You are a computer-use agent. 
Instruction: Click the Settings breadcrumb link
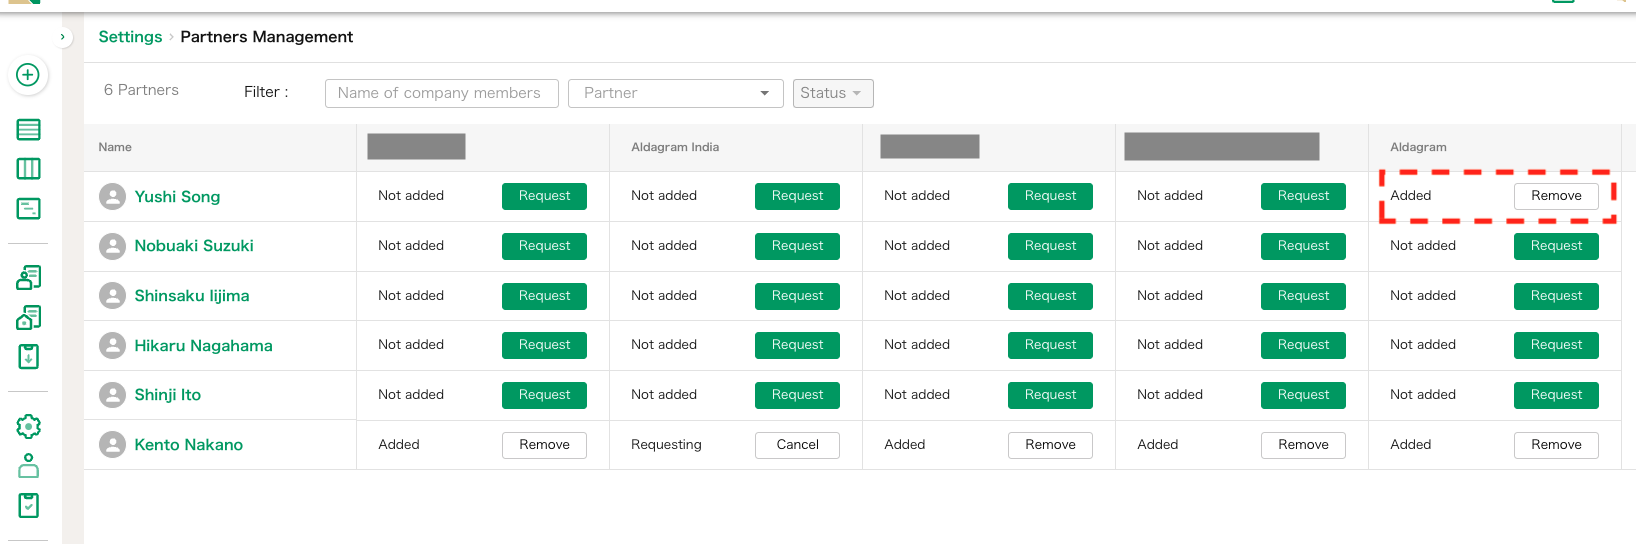[x=130, y=37]
